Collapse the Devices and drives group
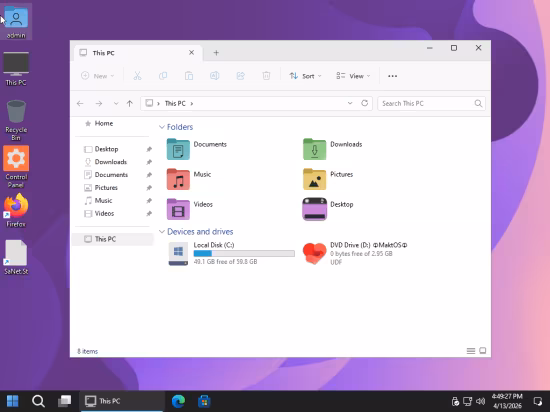 coord(162,232)
